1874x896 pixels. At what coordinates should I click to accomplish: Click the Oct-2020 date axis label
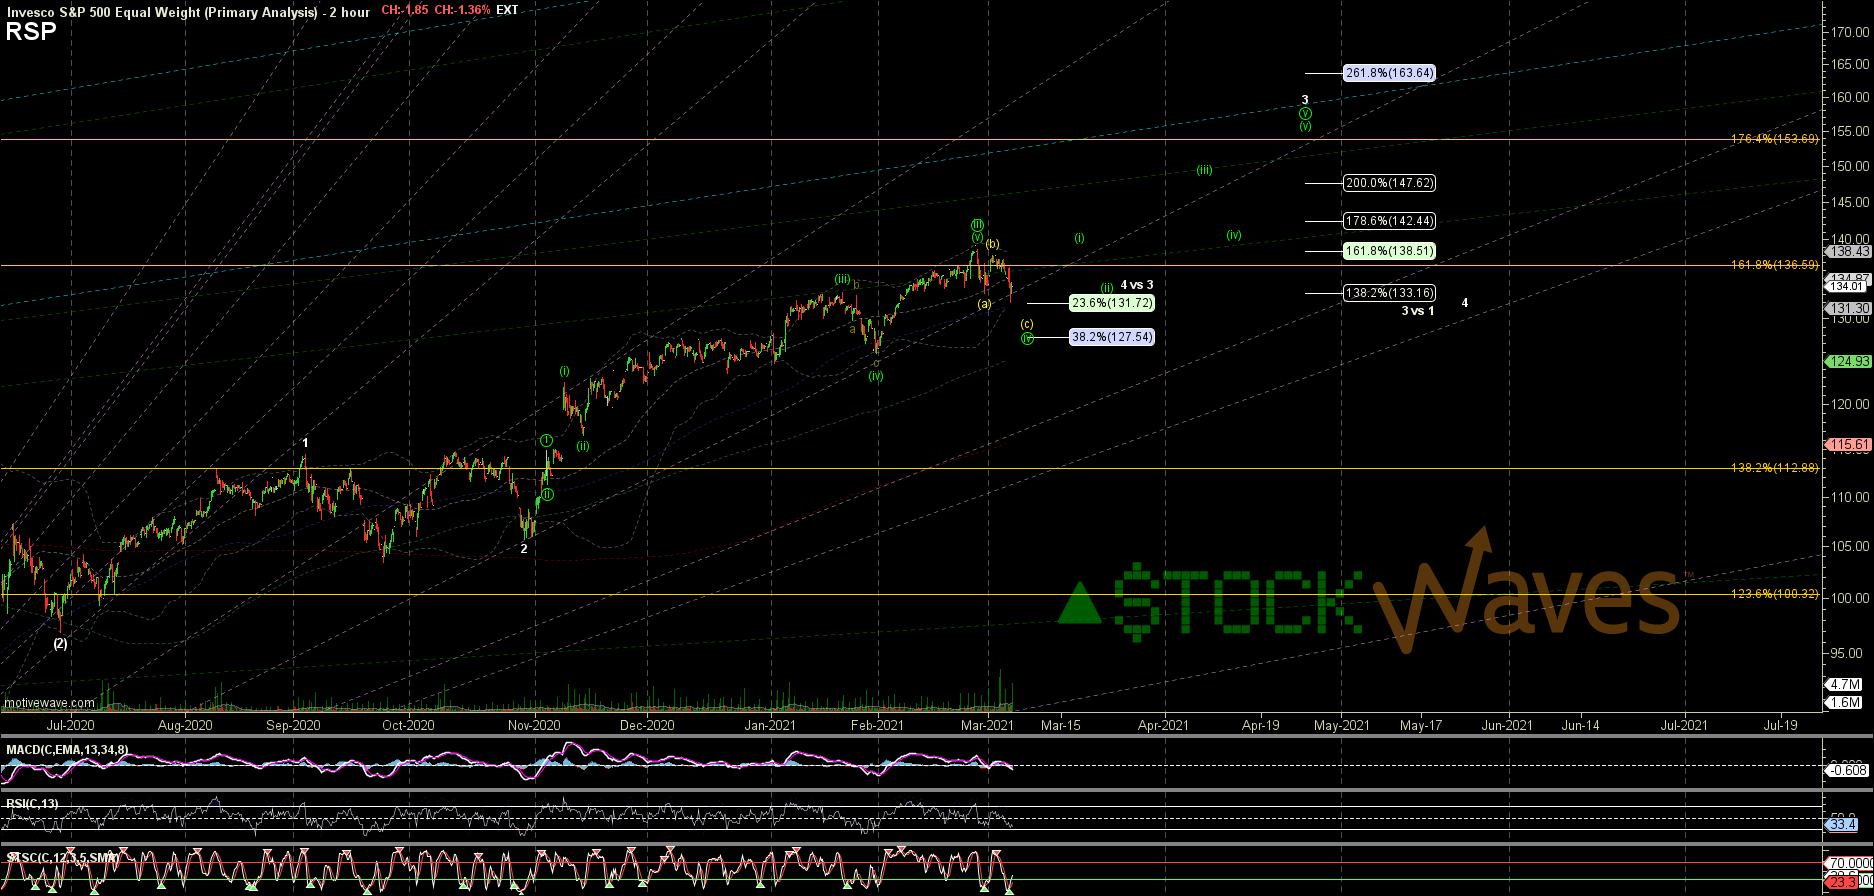click(x=410, y=725)
